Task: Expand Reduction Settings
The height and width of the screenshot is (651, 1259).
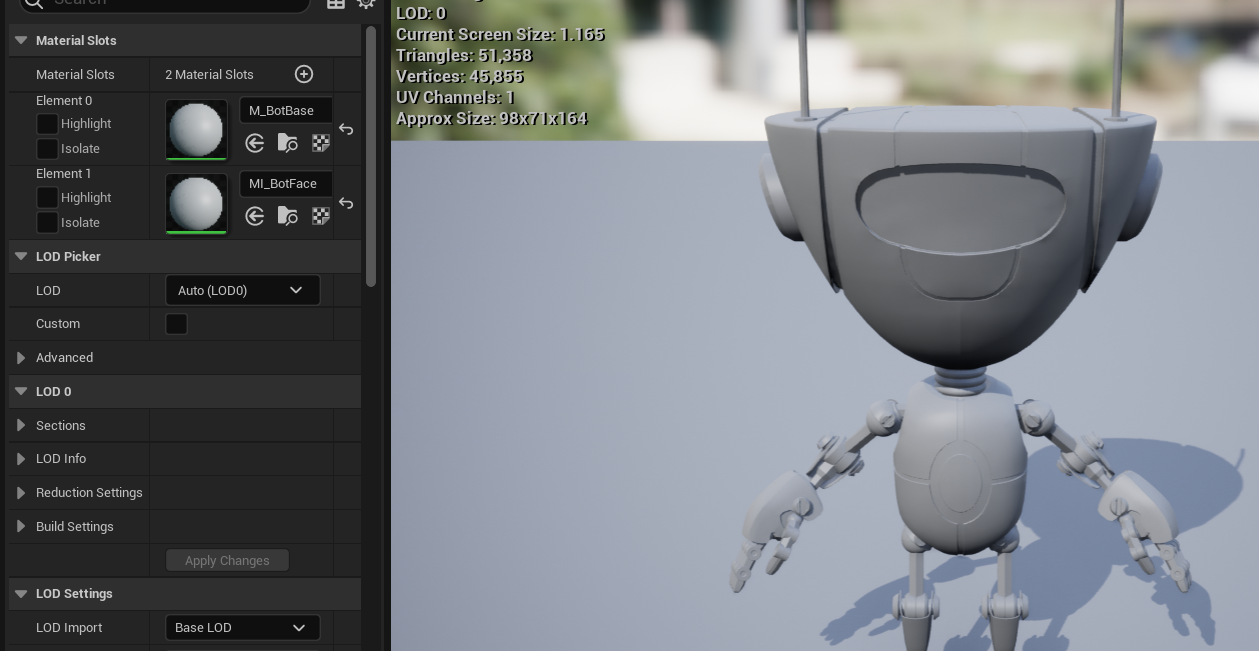Action: click(21, 493)
